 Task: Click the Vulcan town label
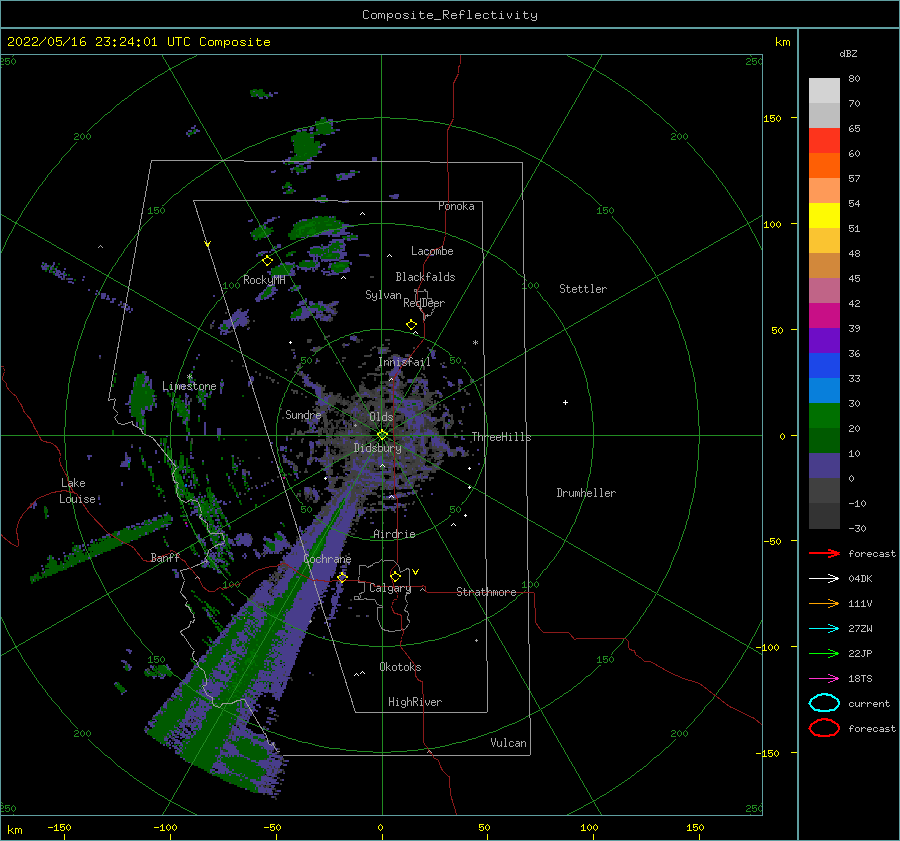click(509, 743)
